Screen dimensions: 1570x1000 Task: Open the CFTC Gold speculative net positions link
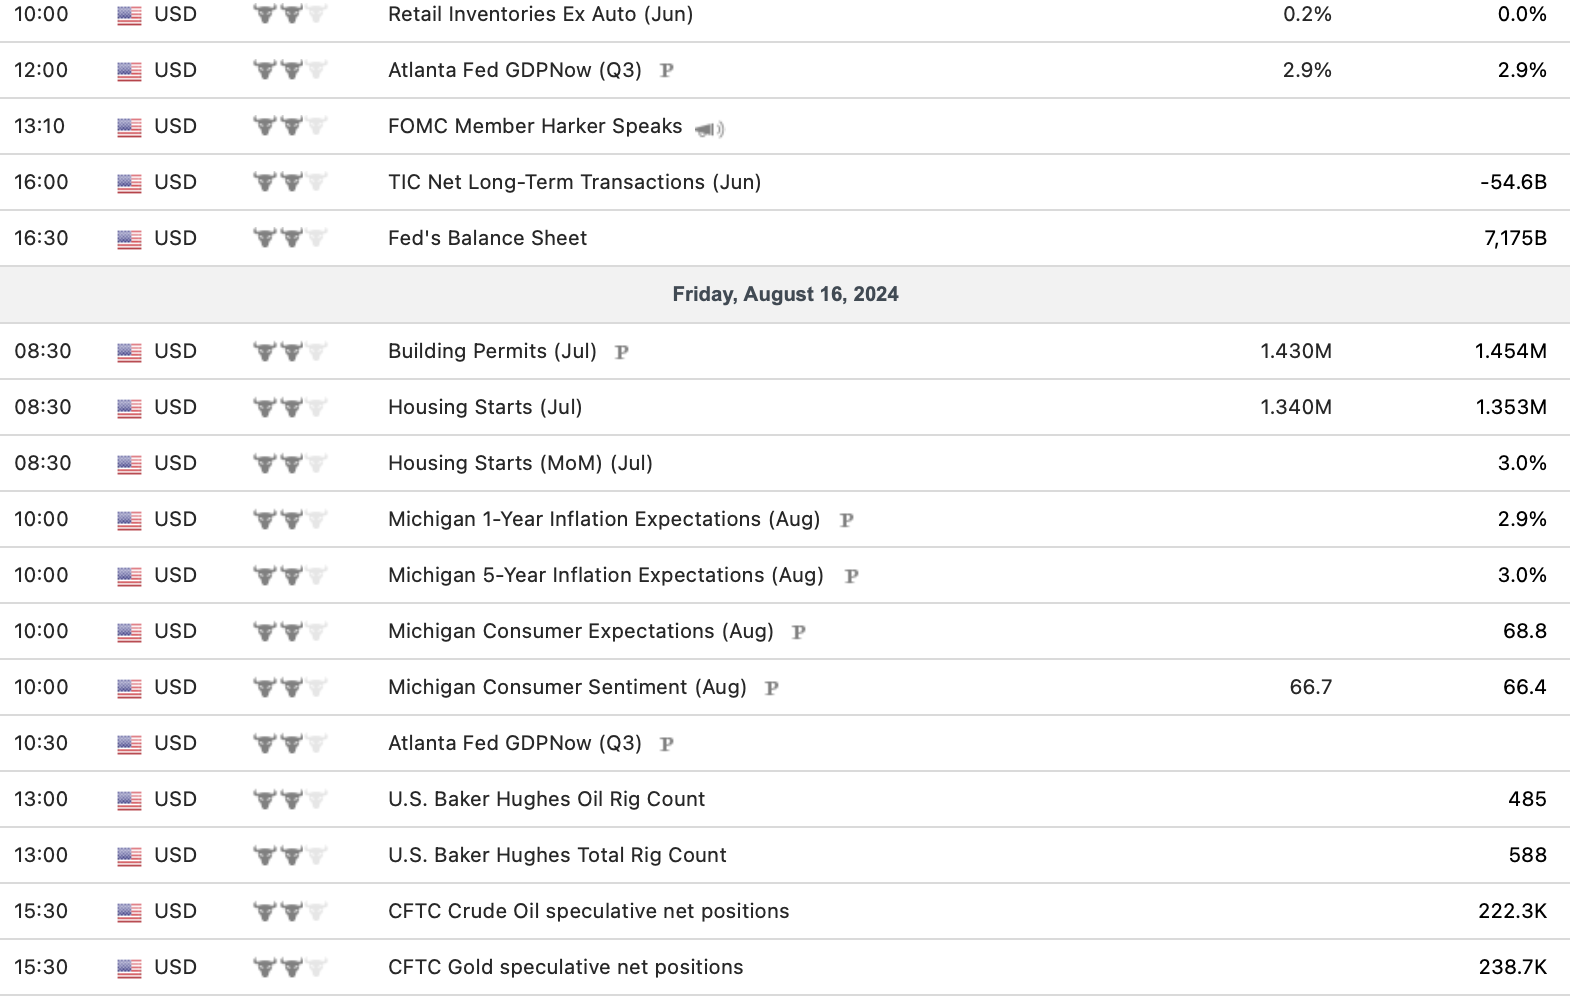pyautogui.click(x=565, y=967)
